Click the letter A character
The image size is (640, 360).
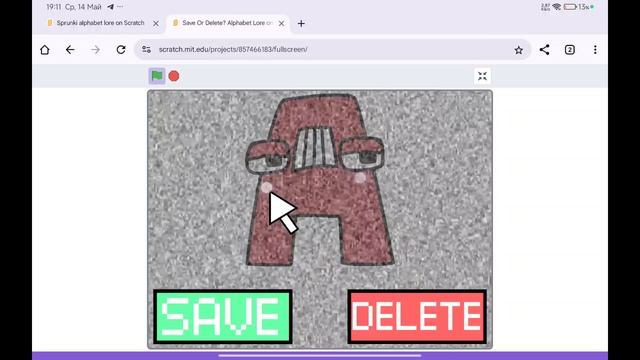coord(320,180)
